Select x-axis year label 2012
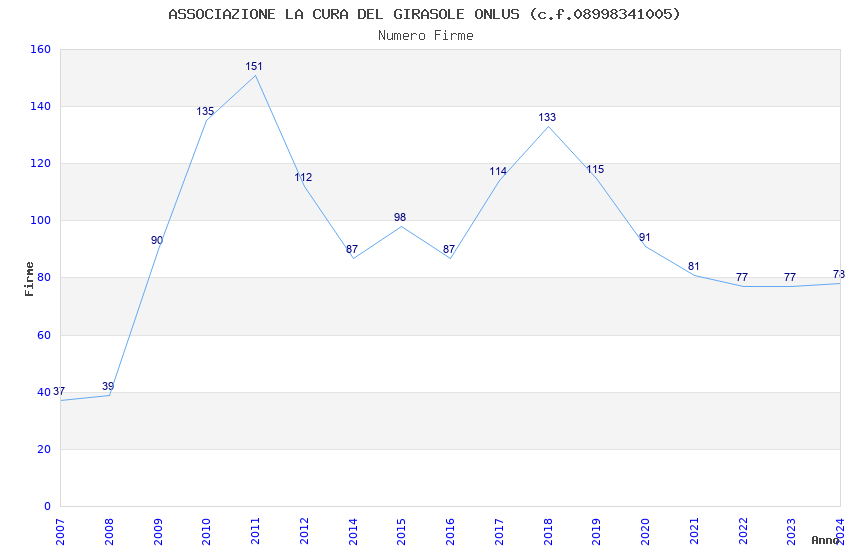 coord(304,532)
